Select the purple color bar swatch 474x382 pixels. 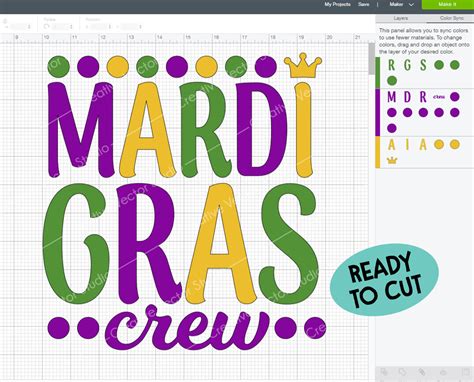[x=378, y=112]
